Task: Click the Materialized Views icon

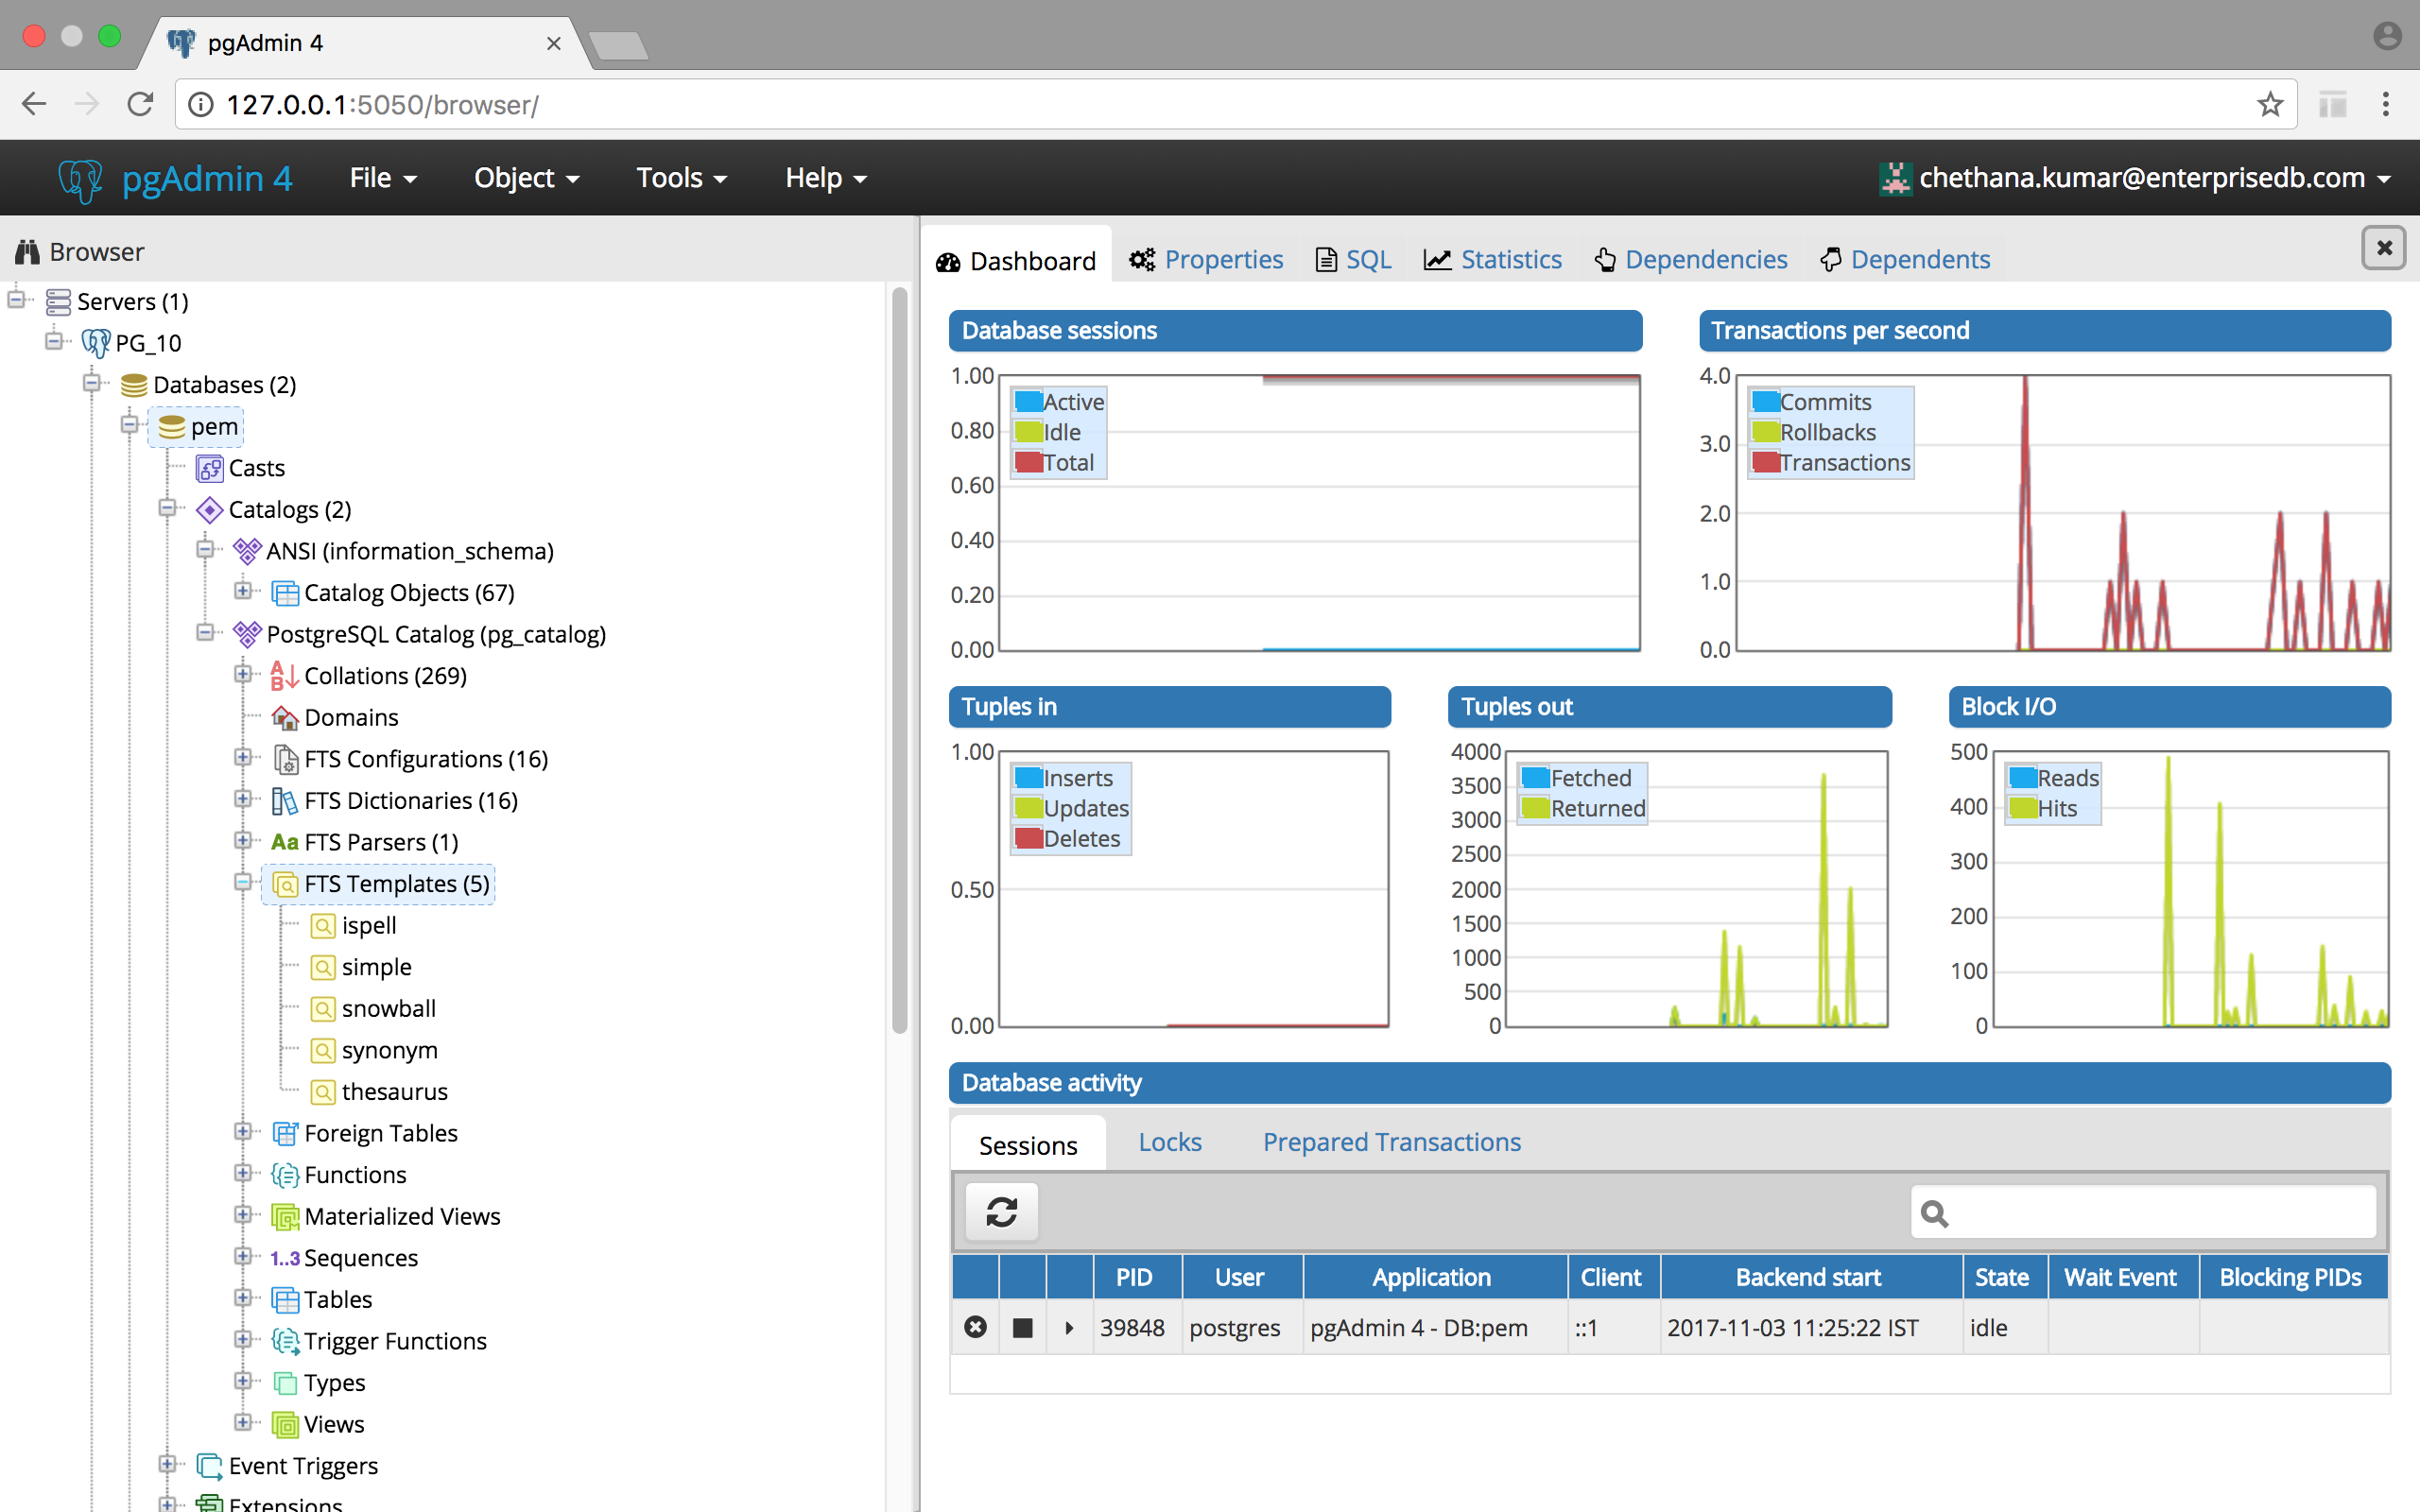Action: click(285, 1217)
